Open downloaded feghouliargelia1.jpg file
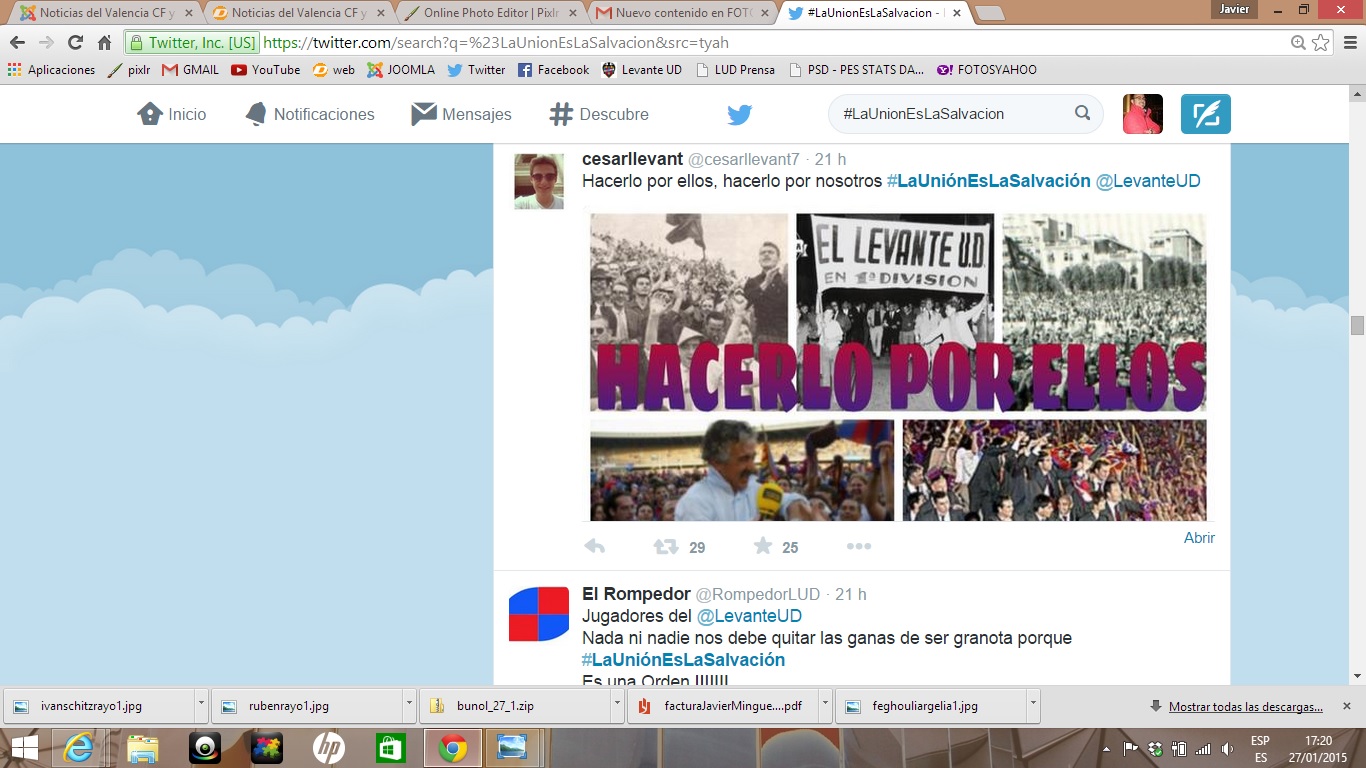The width and height of the screenshot is (1366, 768). 930,705
